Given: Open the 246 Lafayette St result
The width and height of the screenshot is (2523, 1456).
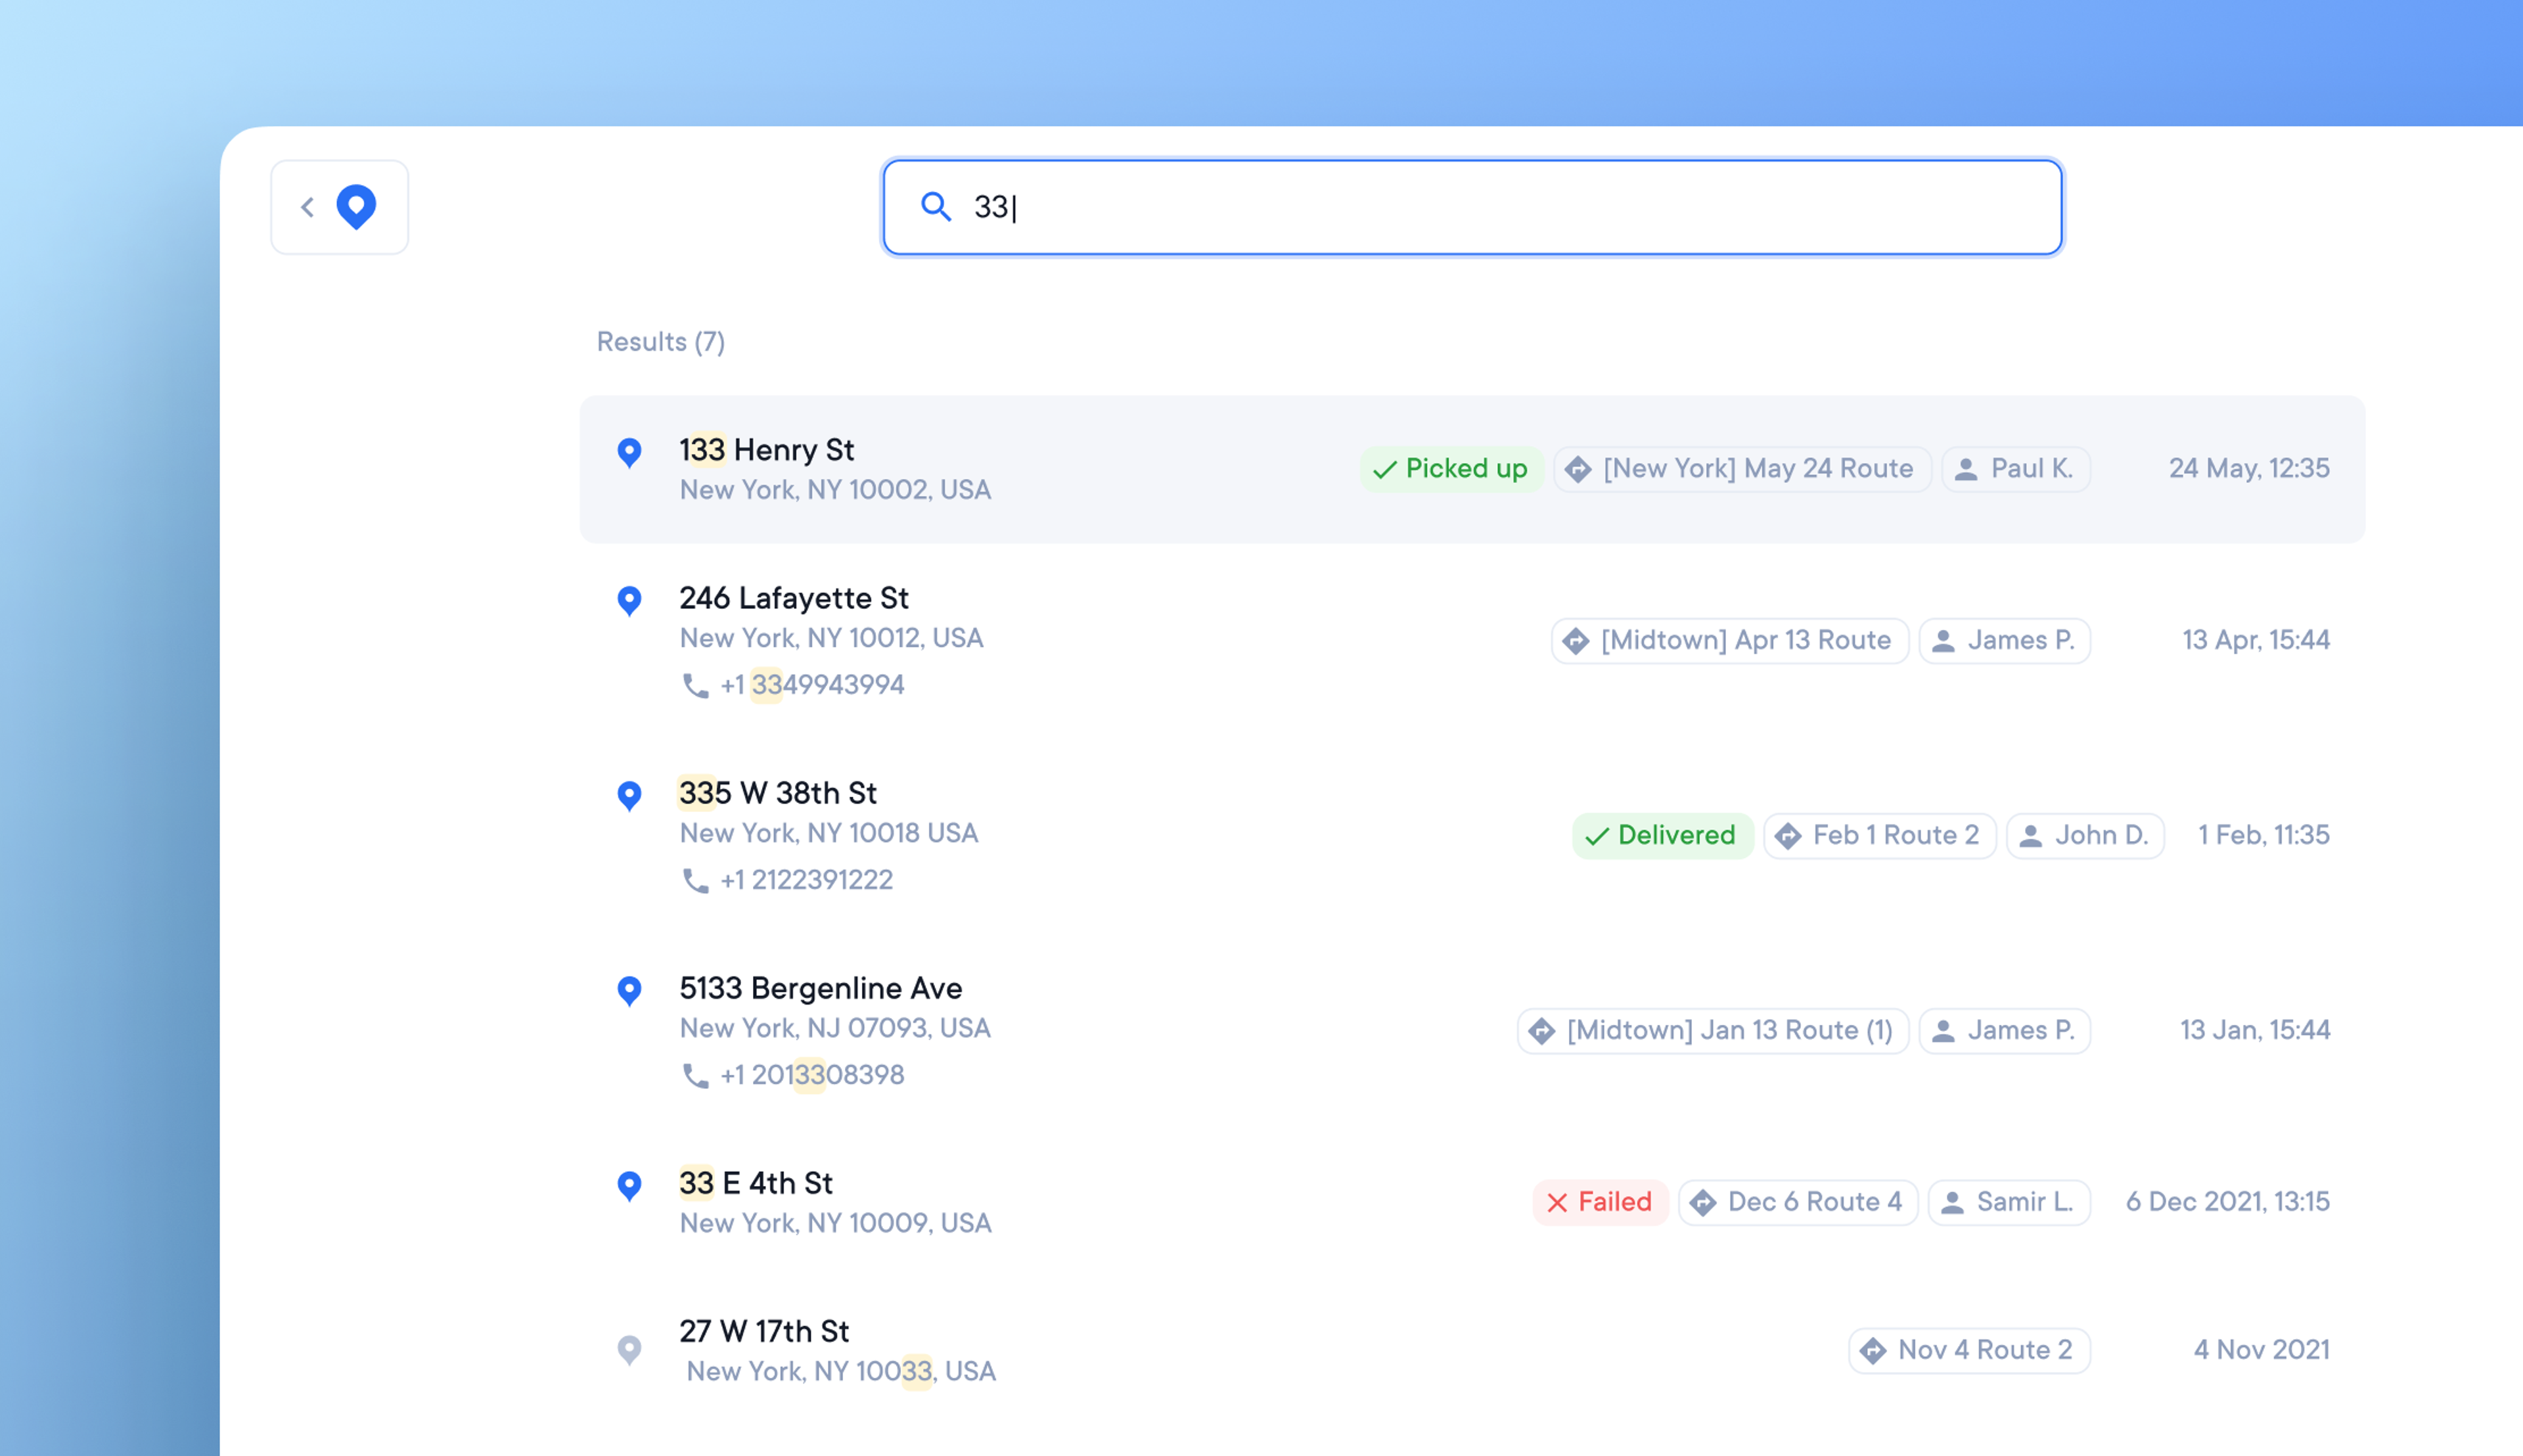Looking at the screenshot, I should (1472, 640).
